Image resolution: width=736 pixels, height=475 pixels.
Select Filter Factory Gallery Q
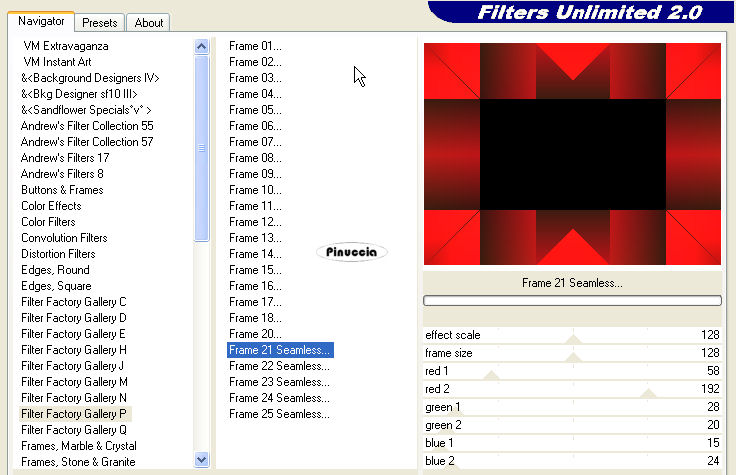[74, 430]
